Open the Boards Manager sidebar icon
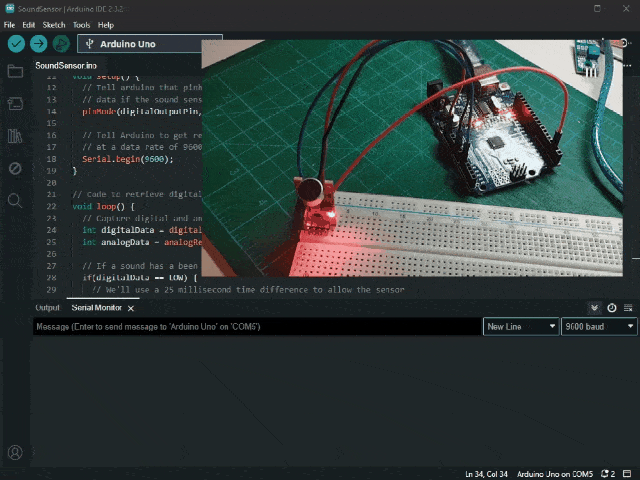 coord(15,104)
